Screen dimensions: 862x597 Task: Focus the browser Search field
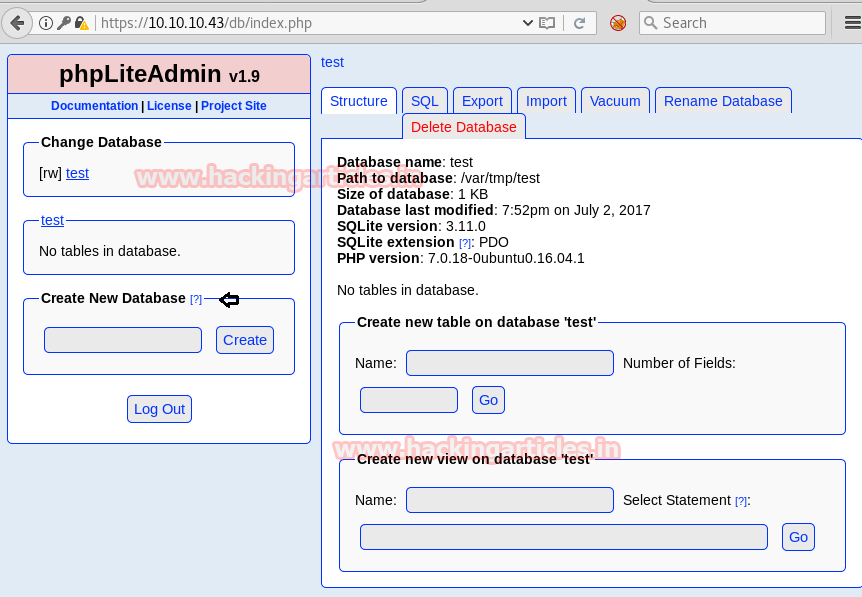[x=732, y=23]
